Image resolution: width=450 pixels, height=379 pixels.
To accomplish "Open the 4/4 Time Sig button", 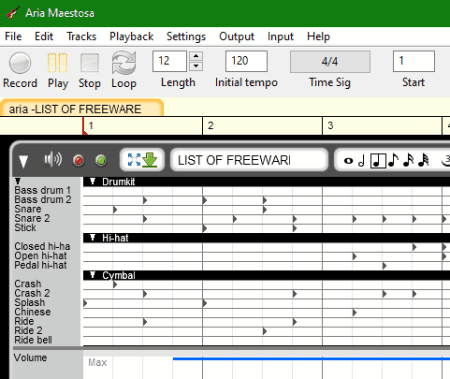I will coord(330,61).
